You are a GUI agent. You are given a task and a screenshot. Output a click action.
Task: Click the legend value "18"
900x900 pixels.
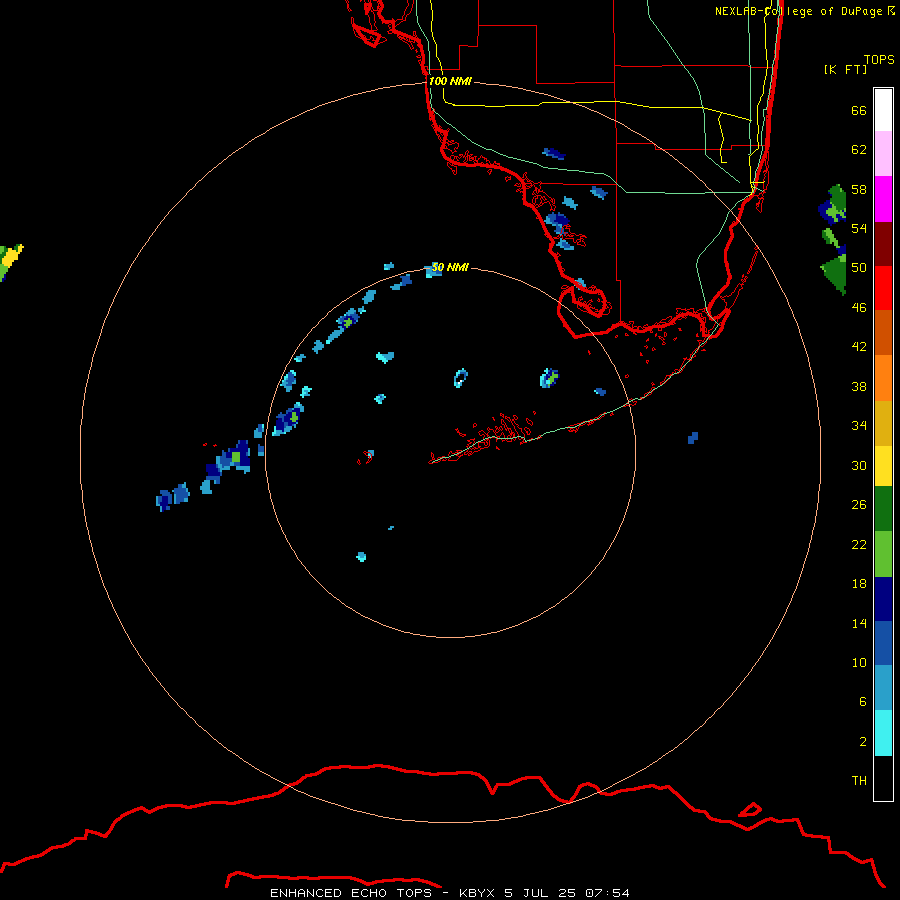point(859,584)
